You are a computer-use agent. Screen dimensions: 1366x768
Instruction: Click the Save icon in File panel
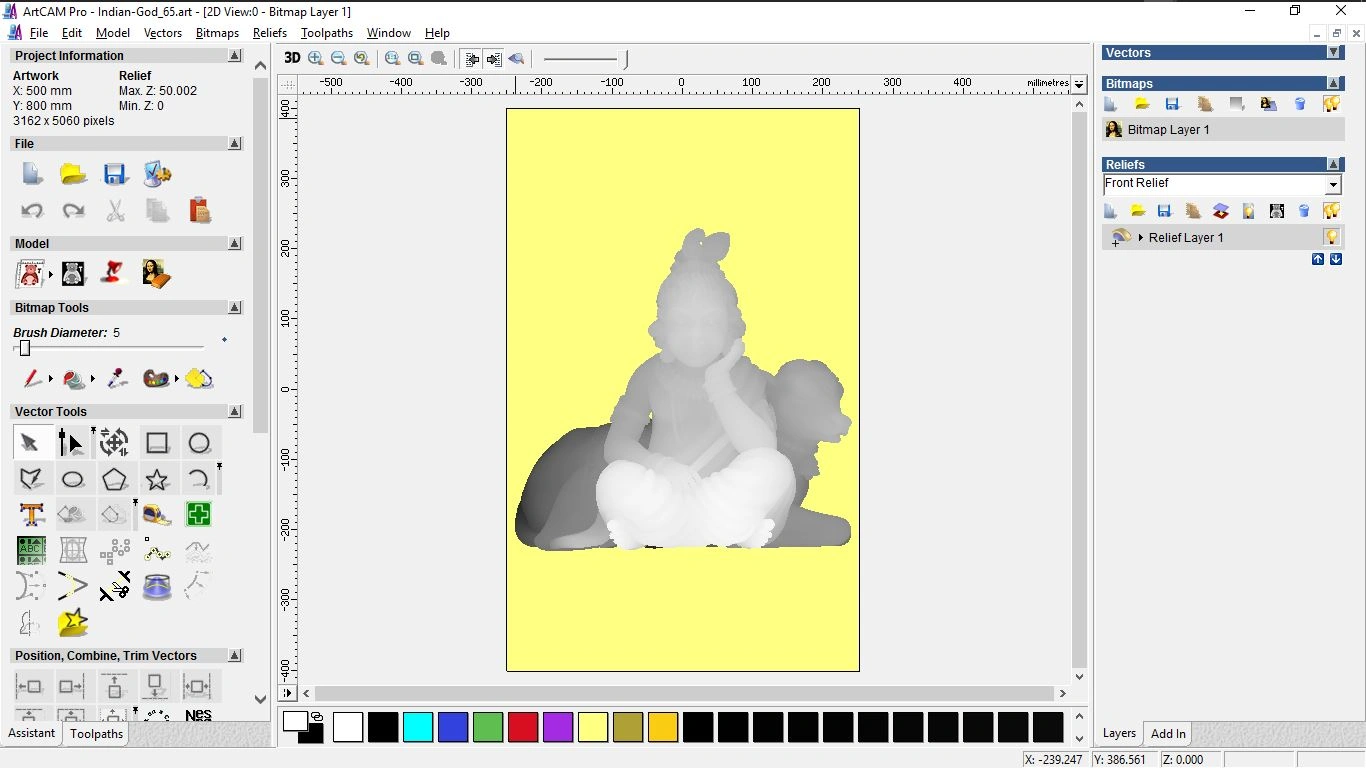pyautogui.click(x=115, y=174)
